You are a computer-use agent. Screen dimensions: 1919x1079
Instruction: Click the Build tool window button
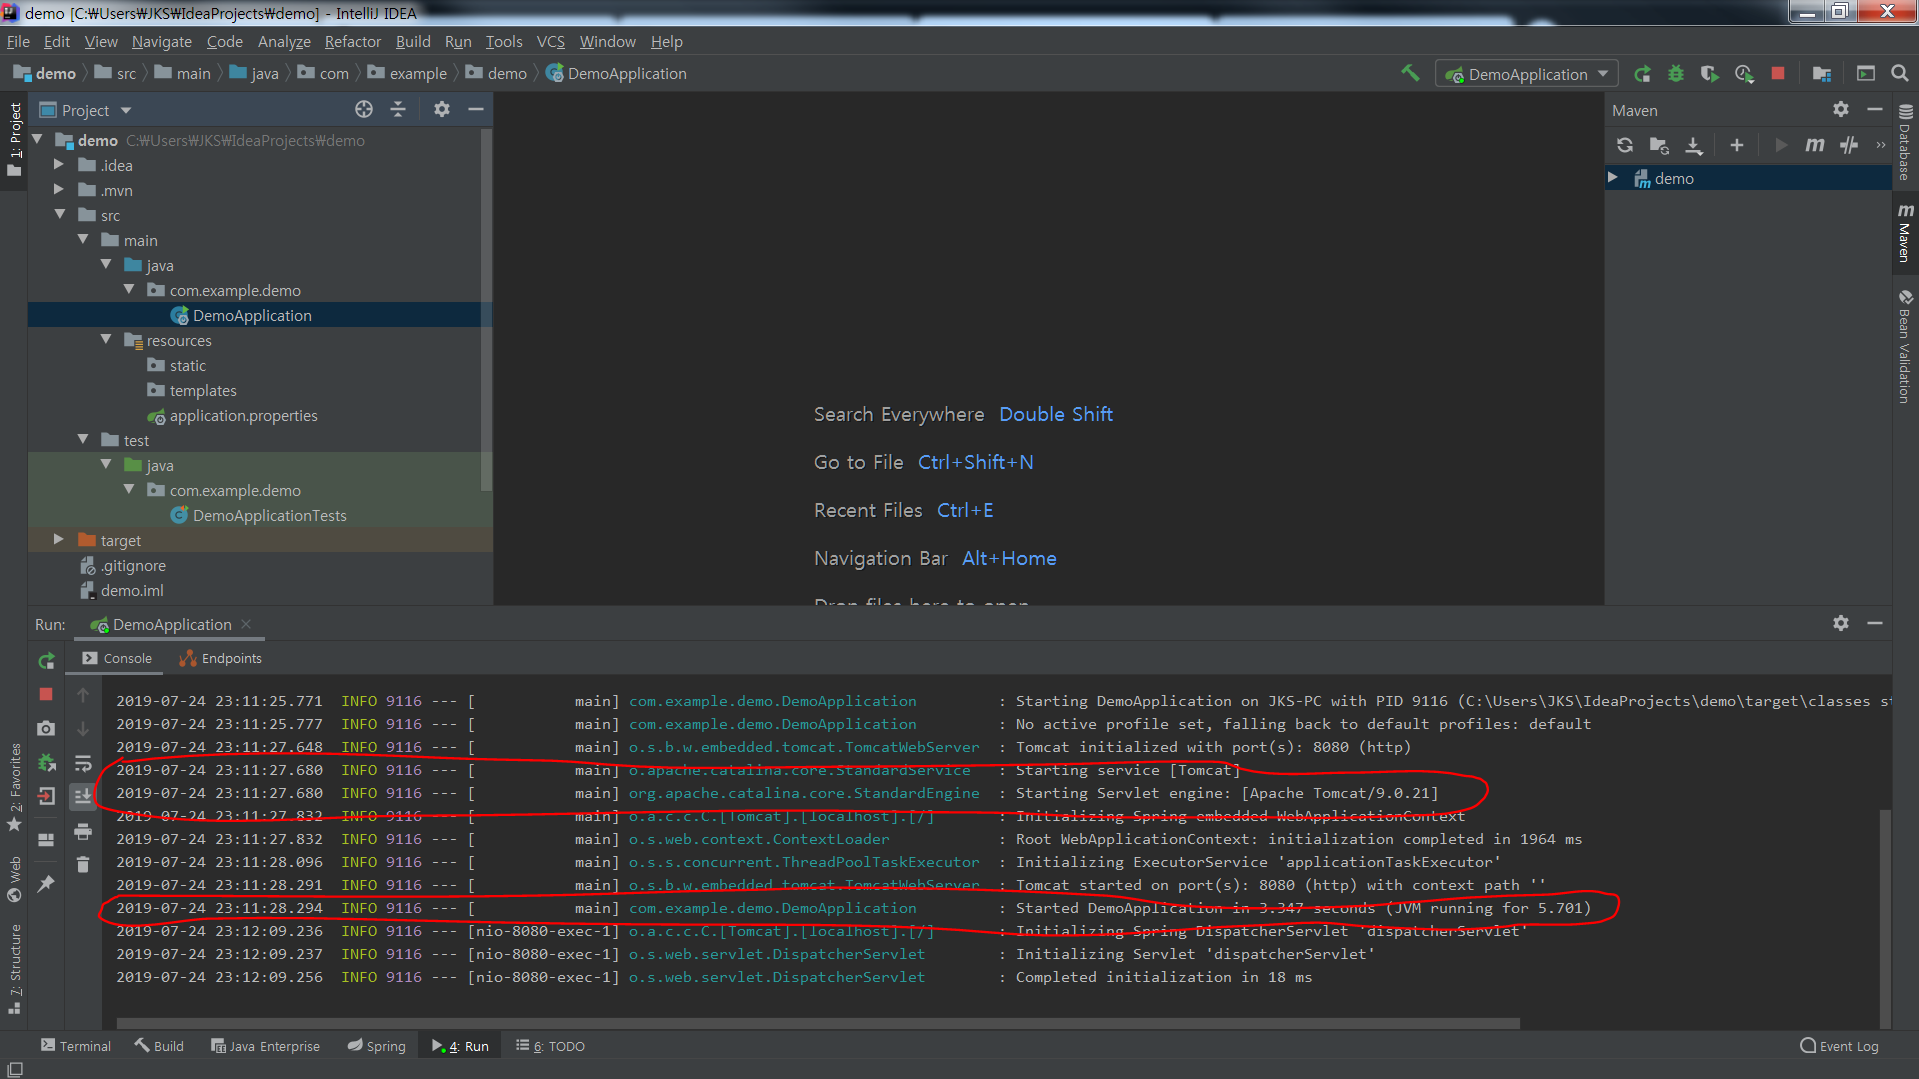pos(159,1046)
